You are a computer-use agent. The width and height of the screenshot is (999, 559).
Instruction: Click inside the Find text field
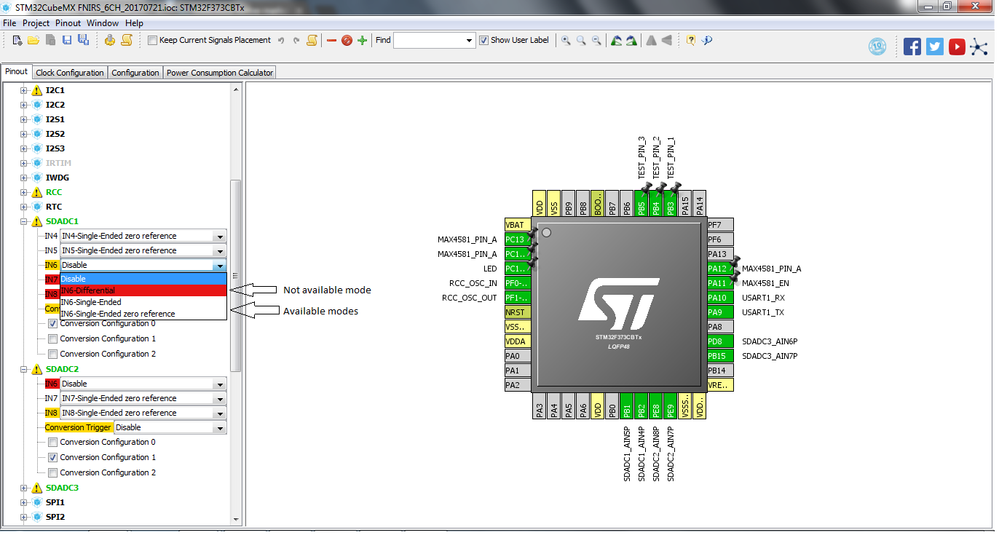[429, 40]
